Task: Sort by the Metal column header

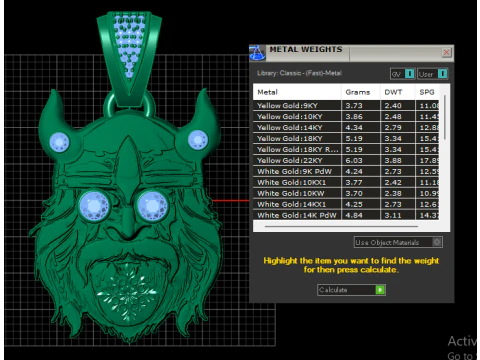Action: [x=297, y=92]
